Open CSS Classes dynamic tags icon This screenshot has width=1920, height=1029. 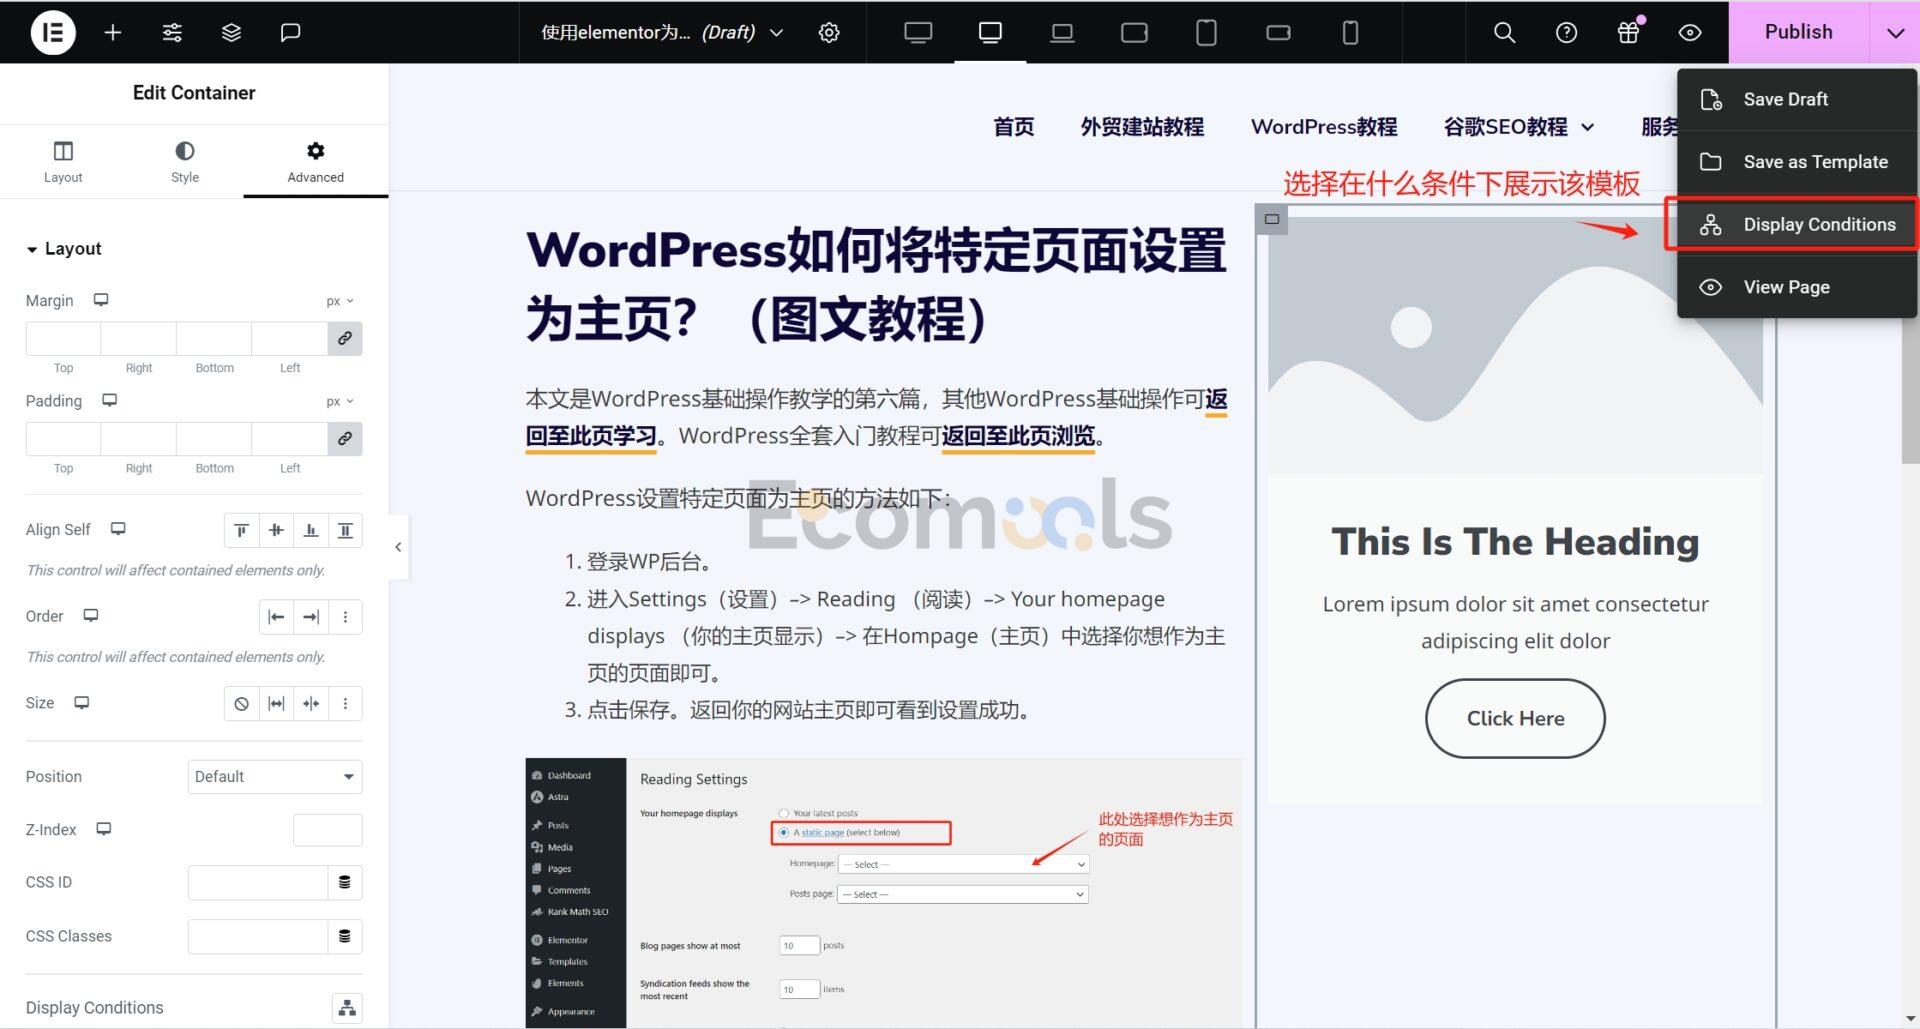point(345,936)
